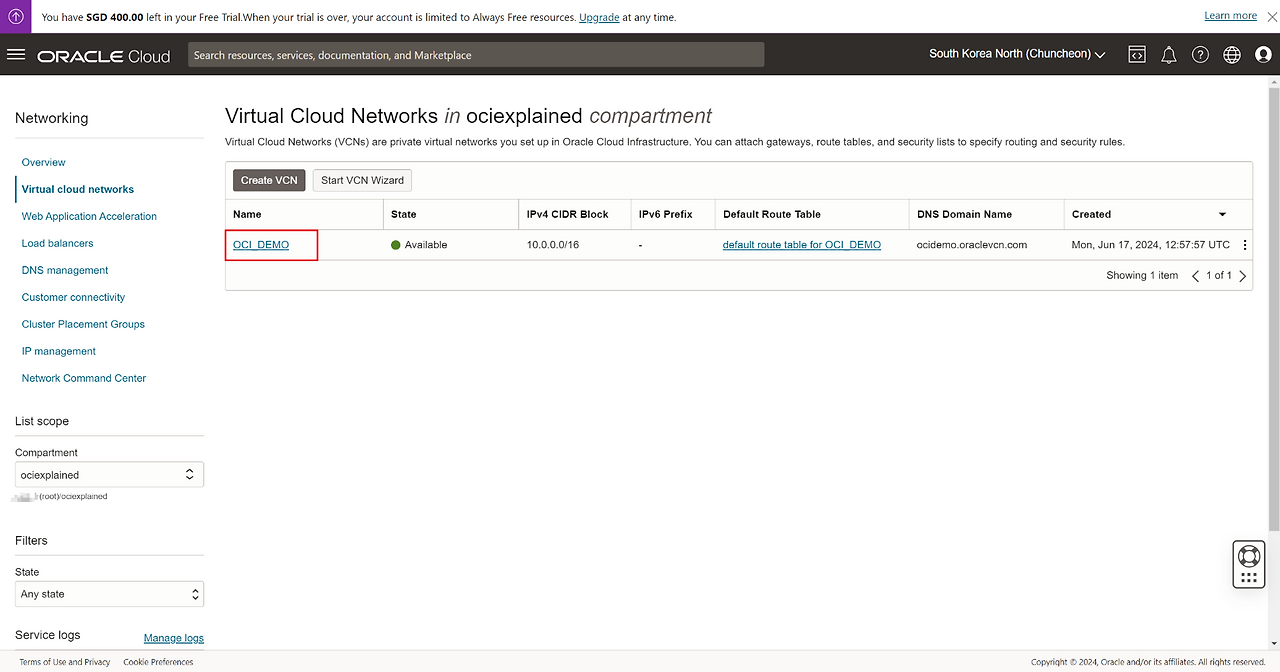
Task: Go to Load balancers in sidebar
Action: [57, 243]
